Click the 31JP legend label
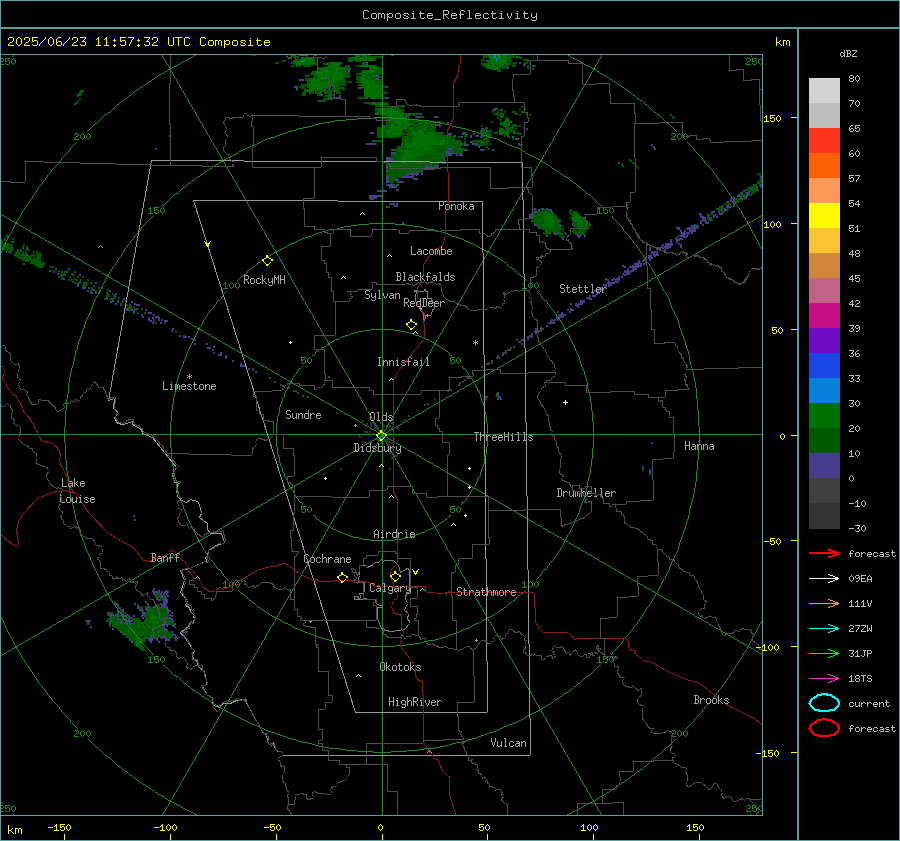The height and width of the screenshot is (841, 900). [860, 653]
